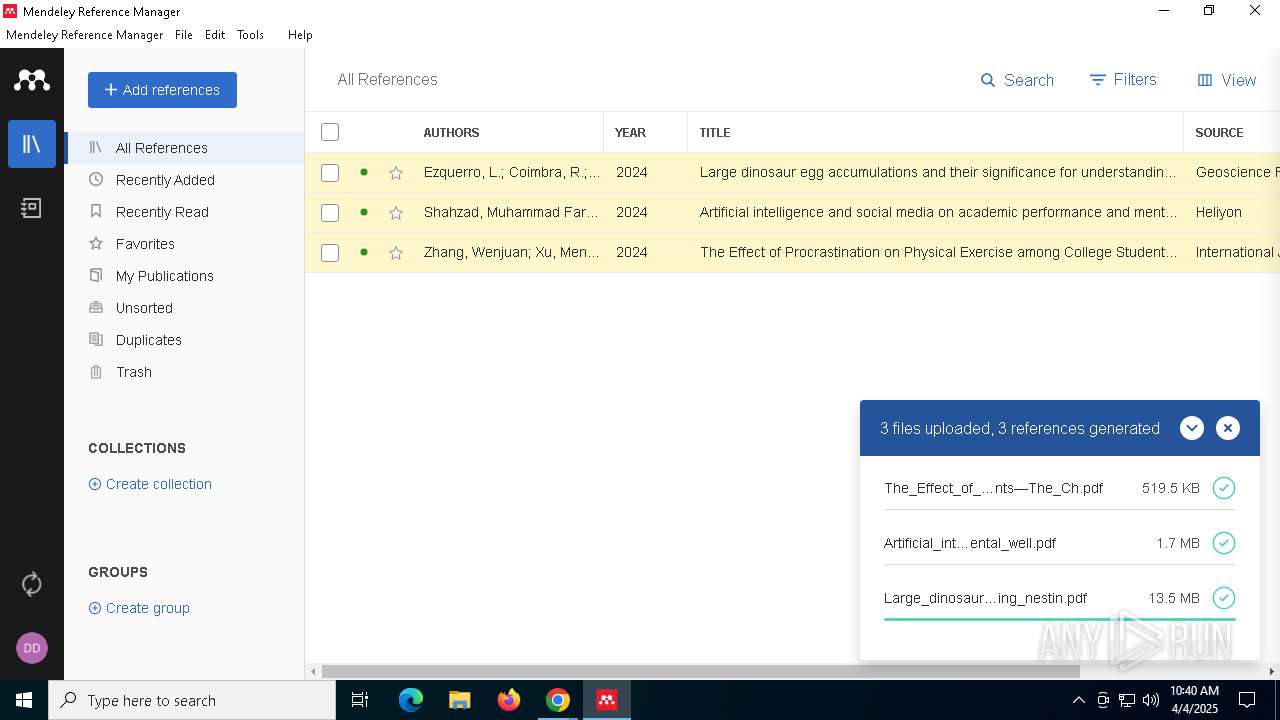Click the Add references button

[162, 90]
